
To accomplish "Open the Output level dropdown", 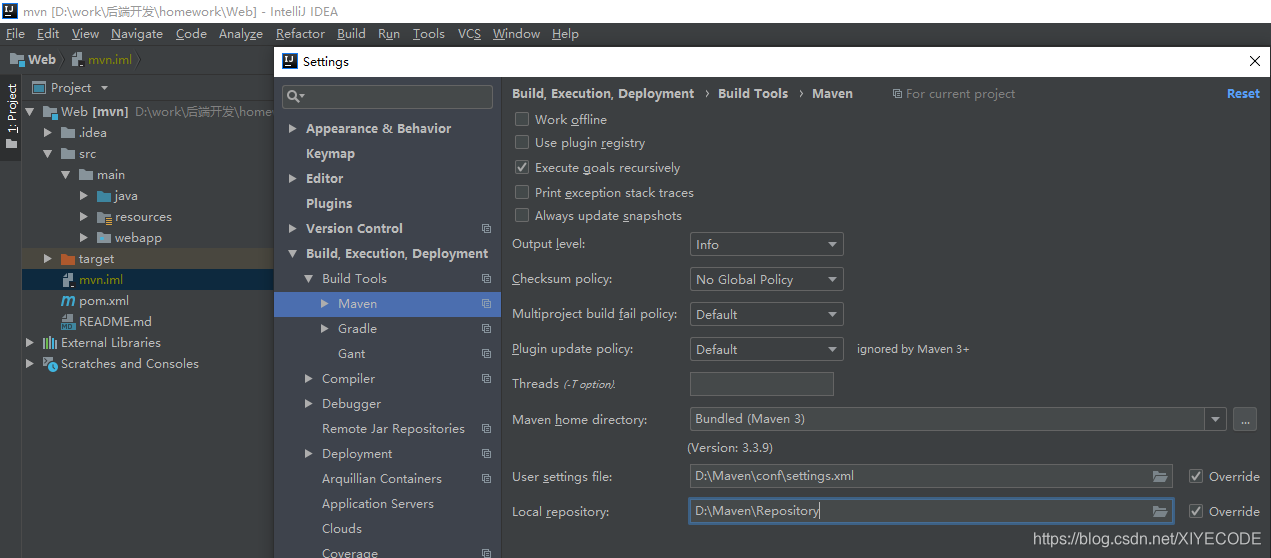I will tap(767, 244).
